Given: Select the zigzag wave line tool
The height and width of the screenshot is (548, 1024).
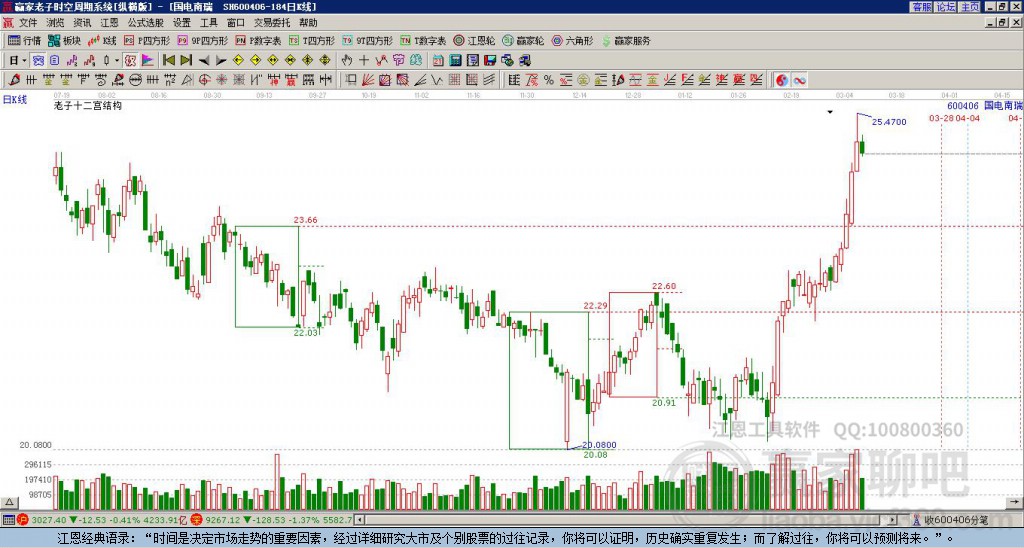Looking at the screenshot, I should point(435,80).
